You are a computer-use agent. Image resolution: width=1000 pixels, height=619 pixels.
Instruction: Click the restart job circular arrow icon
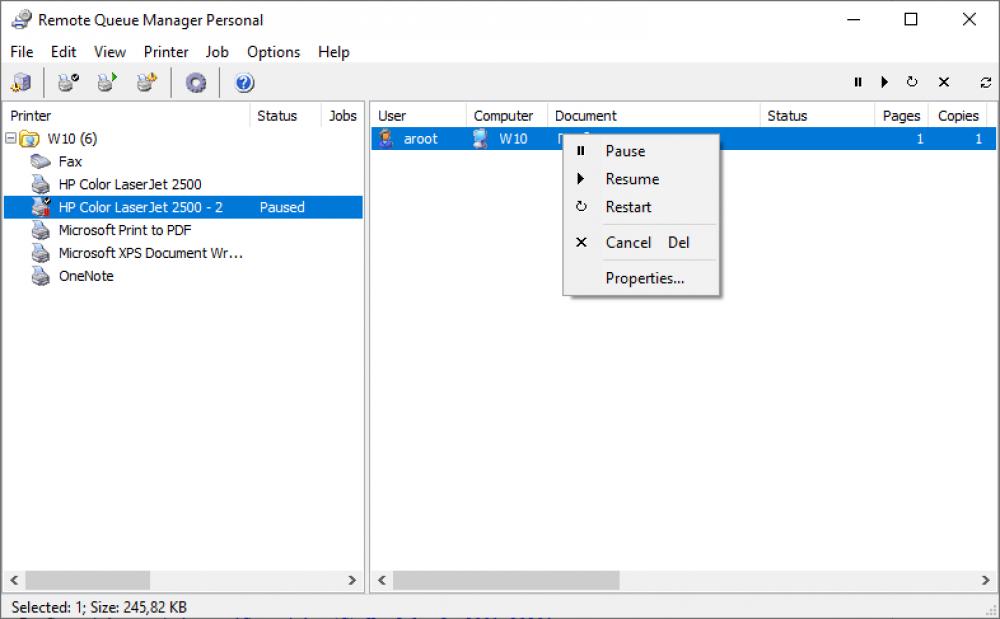pos(911,82)
